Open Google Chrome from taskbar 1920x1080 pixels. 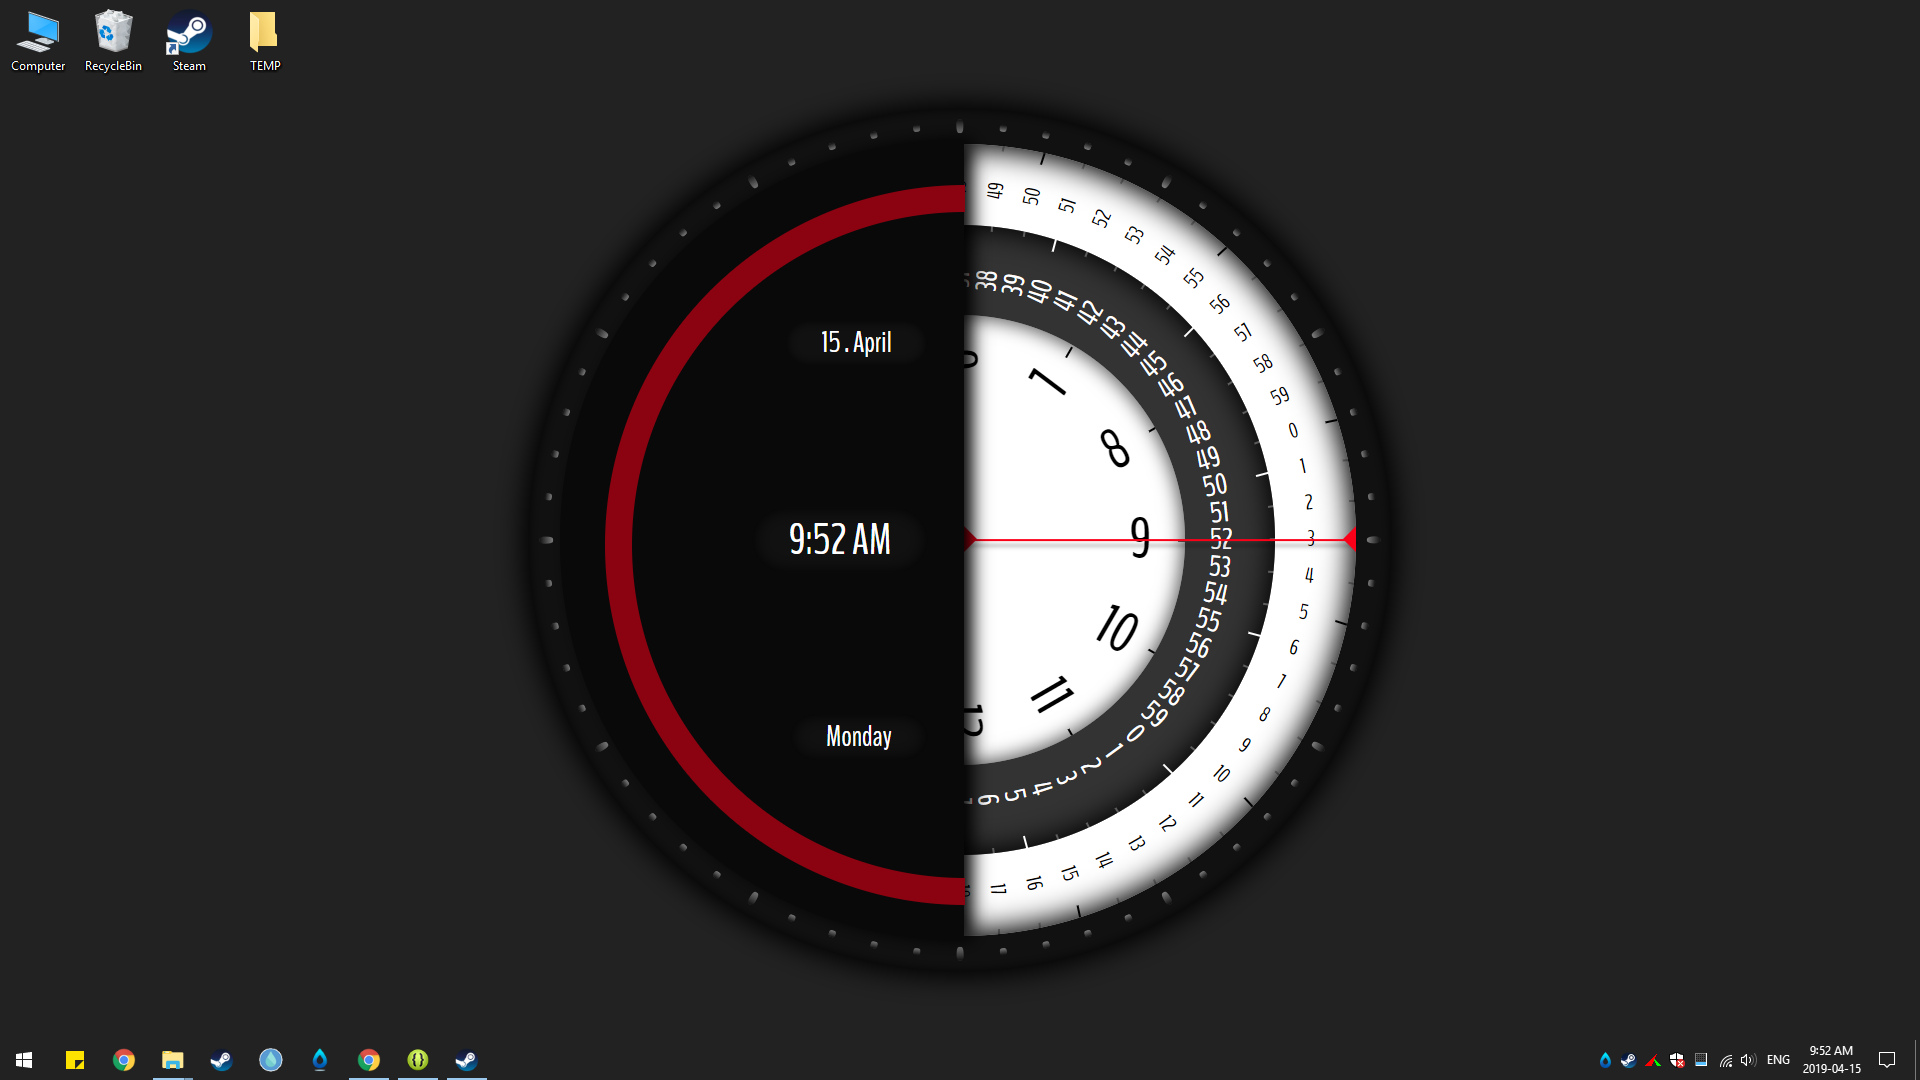pyautogui.click(x=124, y=1059)
